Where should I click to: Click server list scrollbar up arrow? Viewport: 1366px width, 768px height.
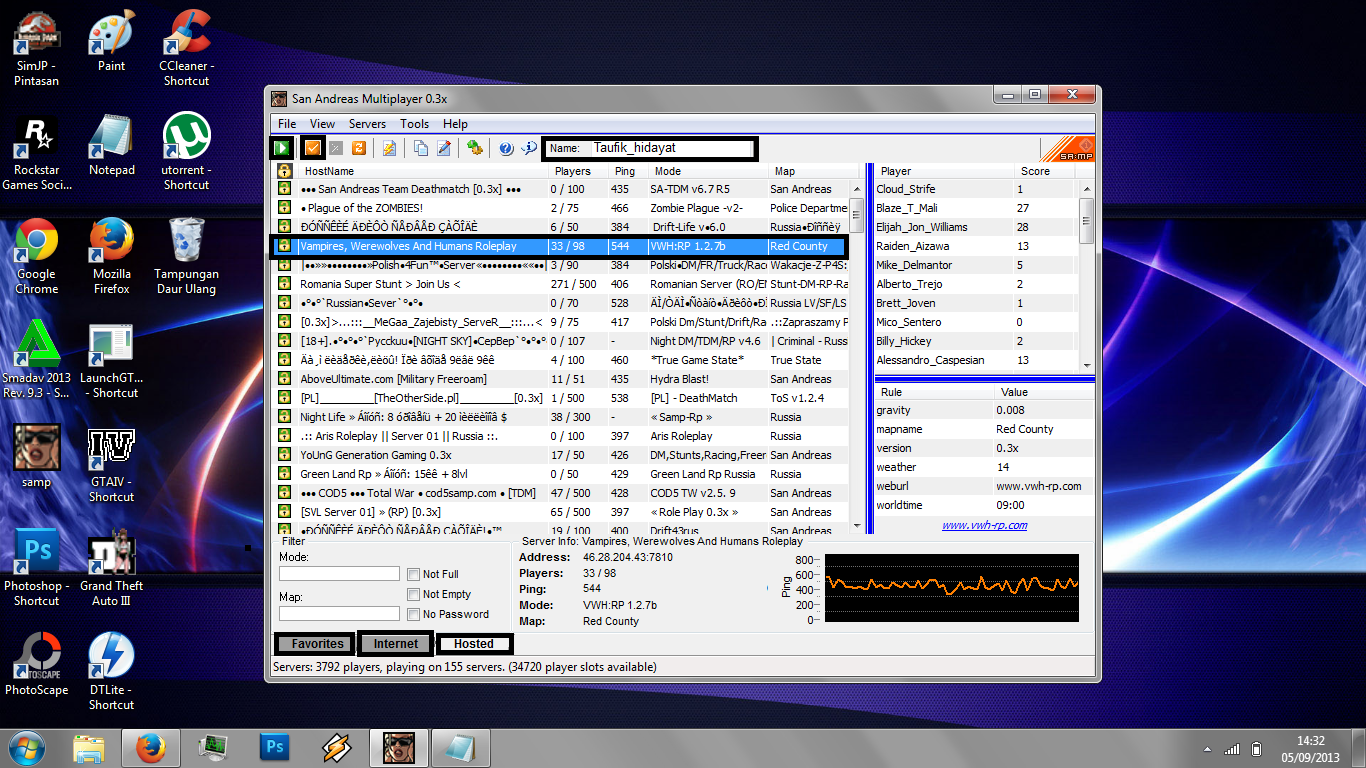pyautogui.click(x=856, y=188)
